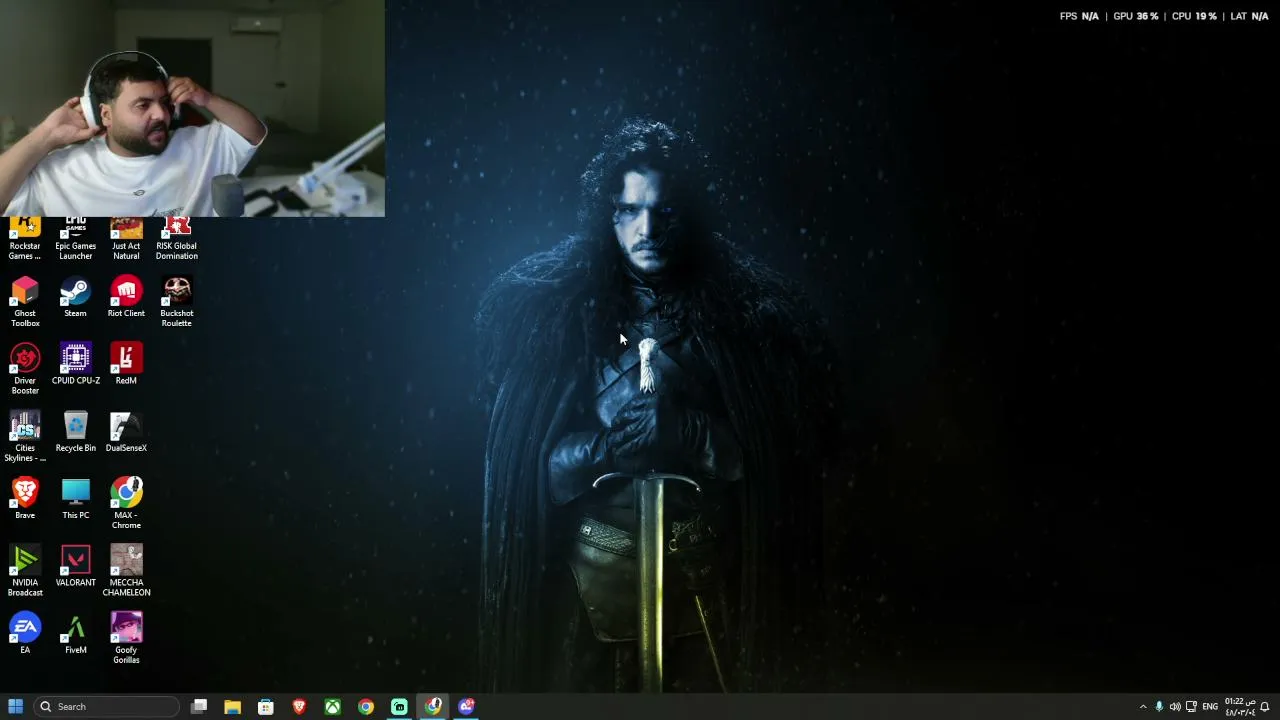Select the Recycle Bin icon
Viewport: 1280px width, 720px height.
(75, 431)
